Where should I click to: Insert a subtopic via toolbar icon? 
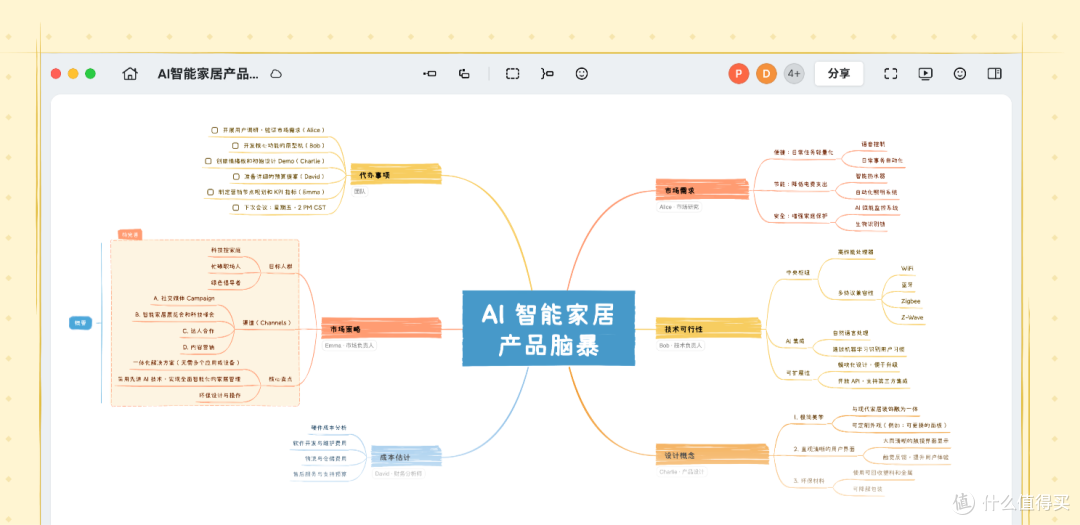(x=464, y=74)
